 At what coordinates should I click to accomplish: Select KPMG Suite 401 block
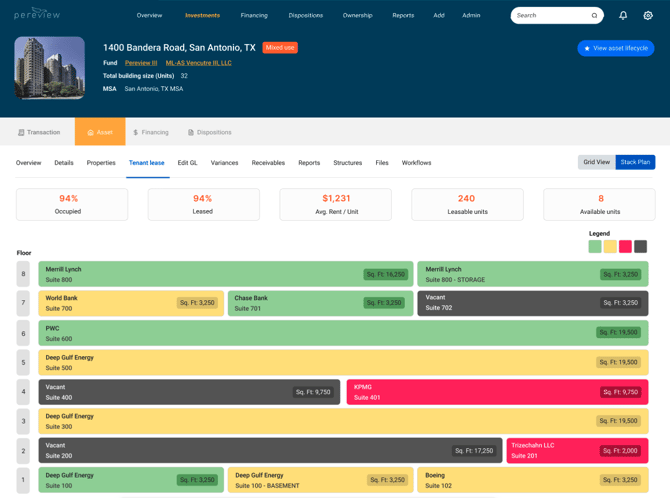click(x=497, y=392)
